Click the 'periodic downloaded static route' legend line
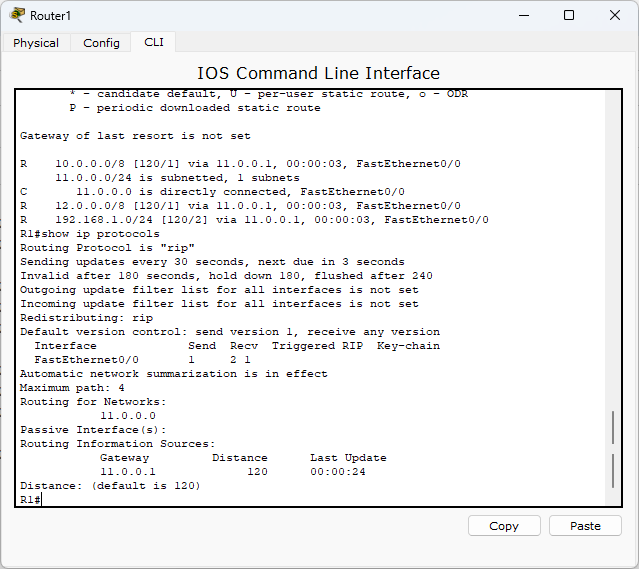639x569 pixels. click(x=195, y=108)
